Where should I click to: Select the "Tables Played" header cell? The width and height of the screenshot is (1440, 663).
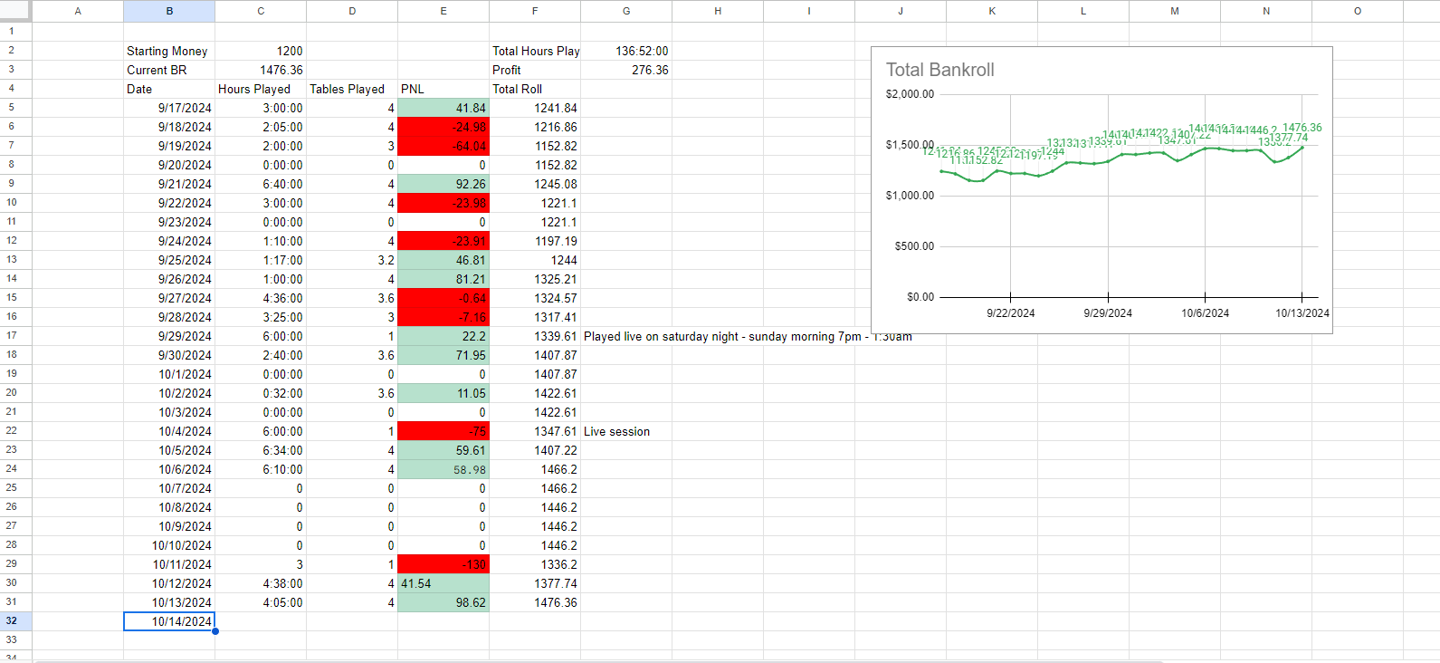pos(351,89)
